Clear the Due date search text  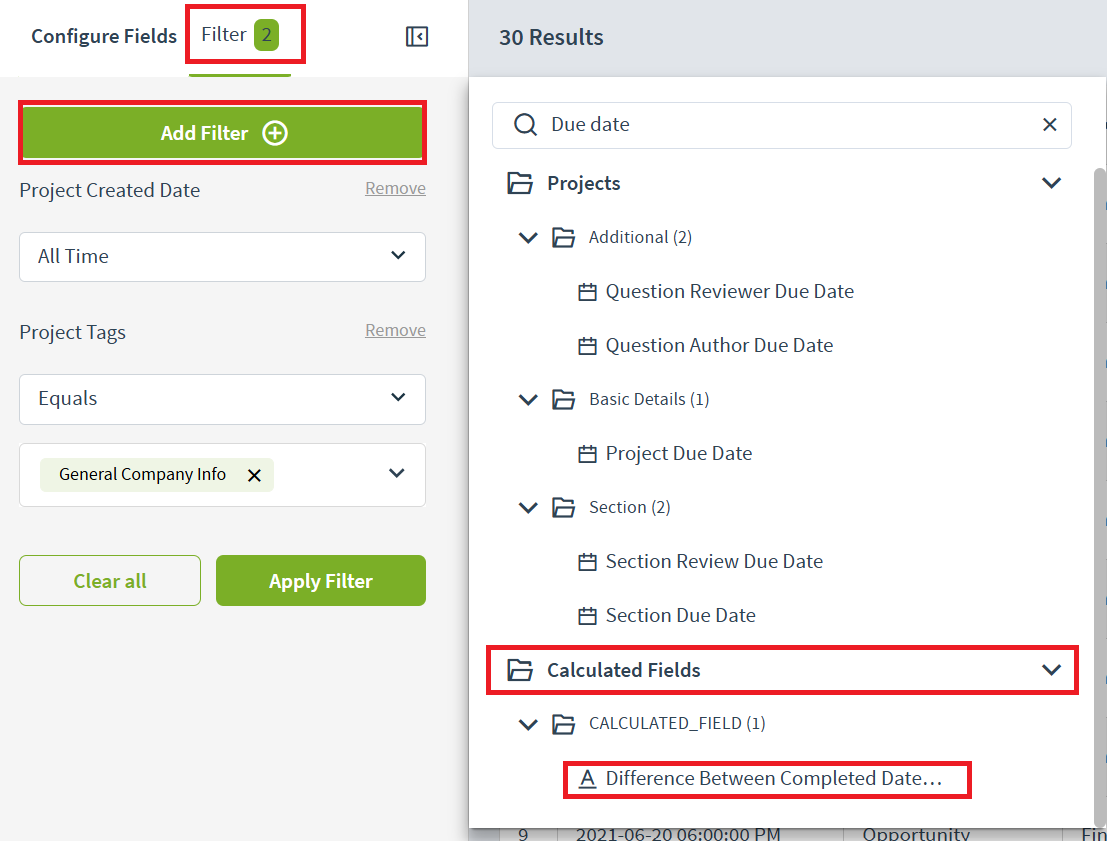tap(1049, 125)
